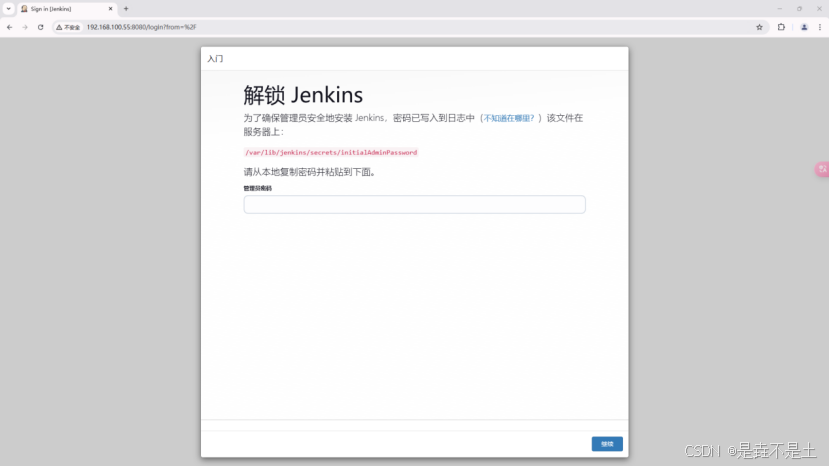This screenshot has width=829, height=467.
Task: Open the tab search dropdown arrow
Action: pyautogui.click(x=8, y=8)
